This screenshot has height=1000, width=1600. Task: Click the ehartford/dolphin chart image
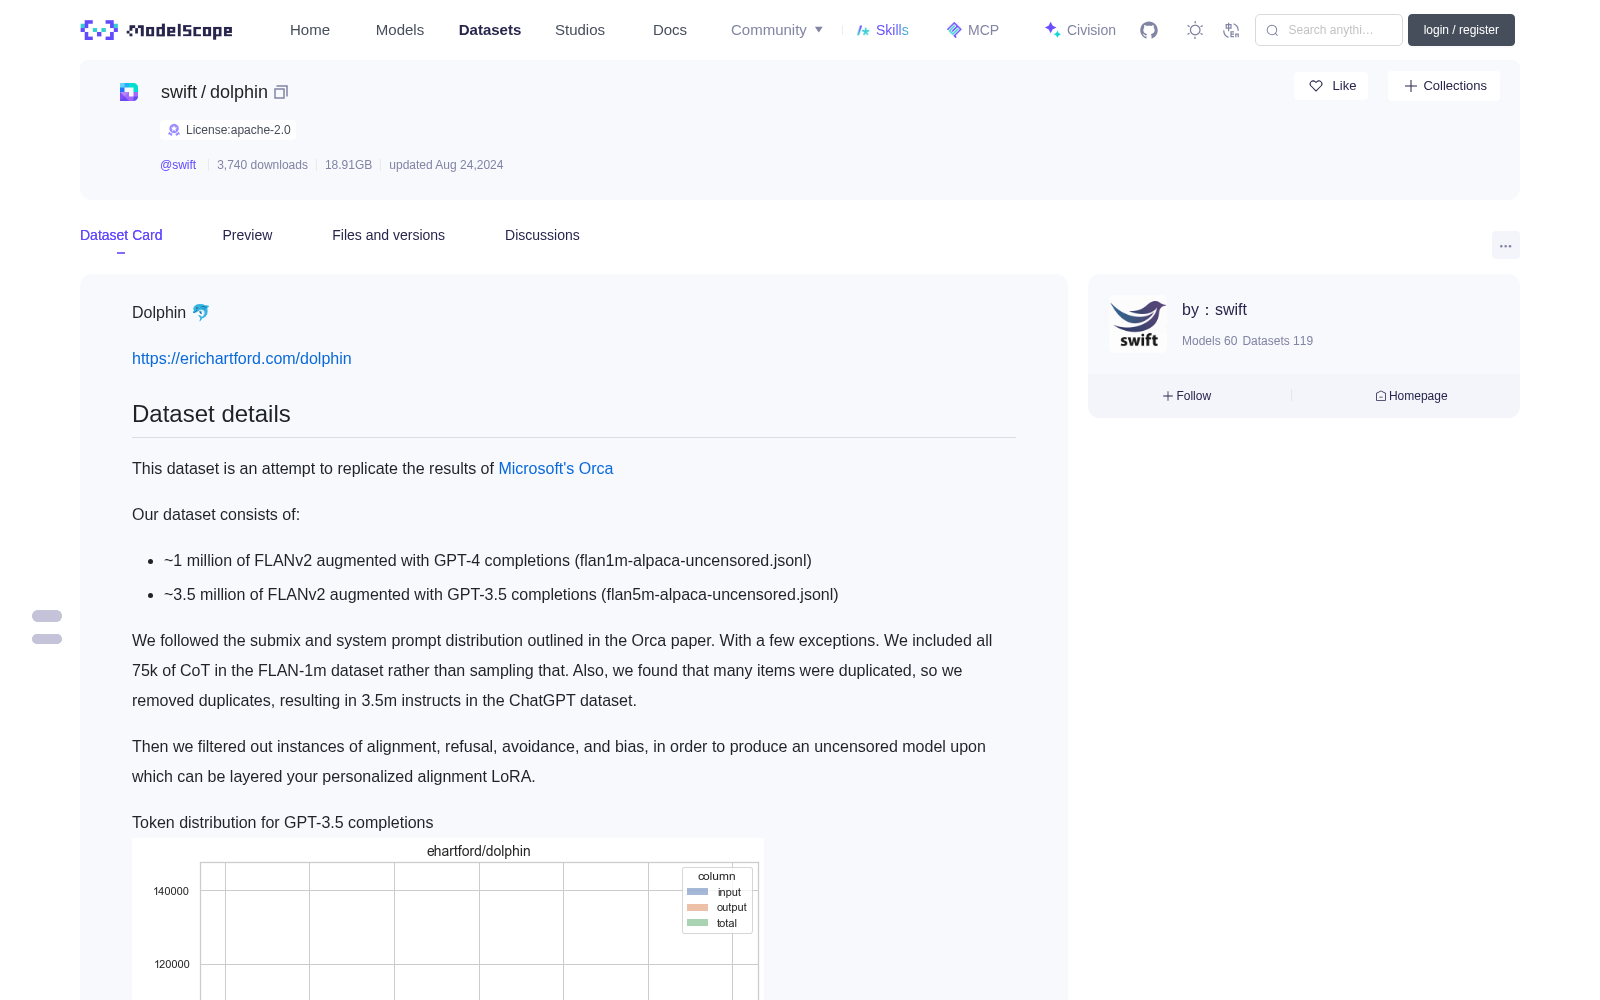(448, 919)
